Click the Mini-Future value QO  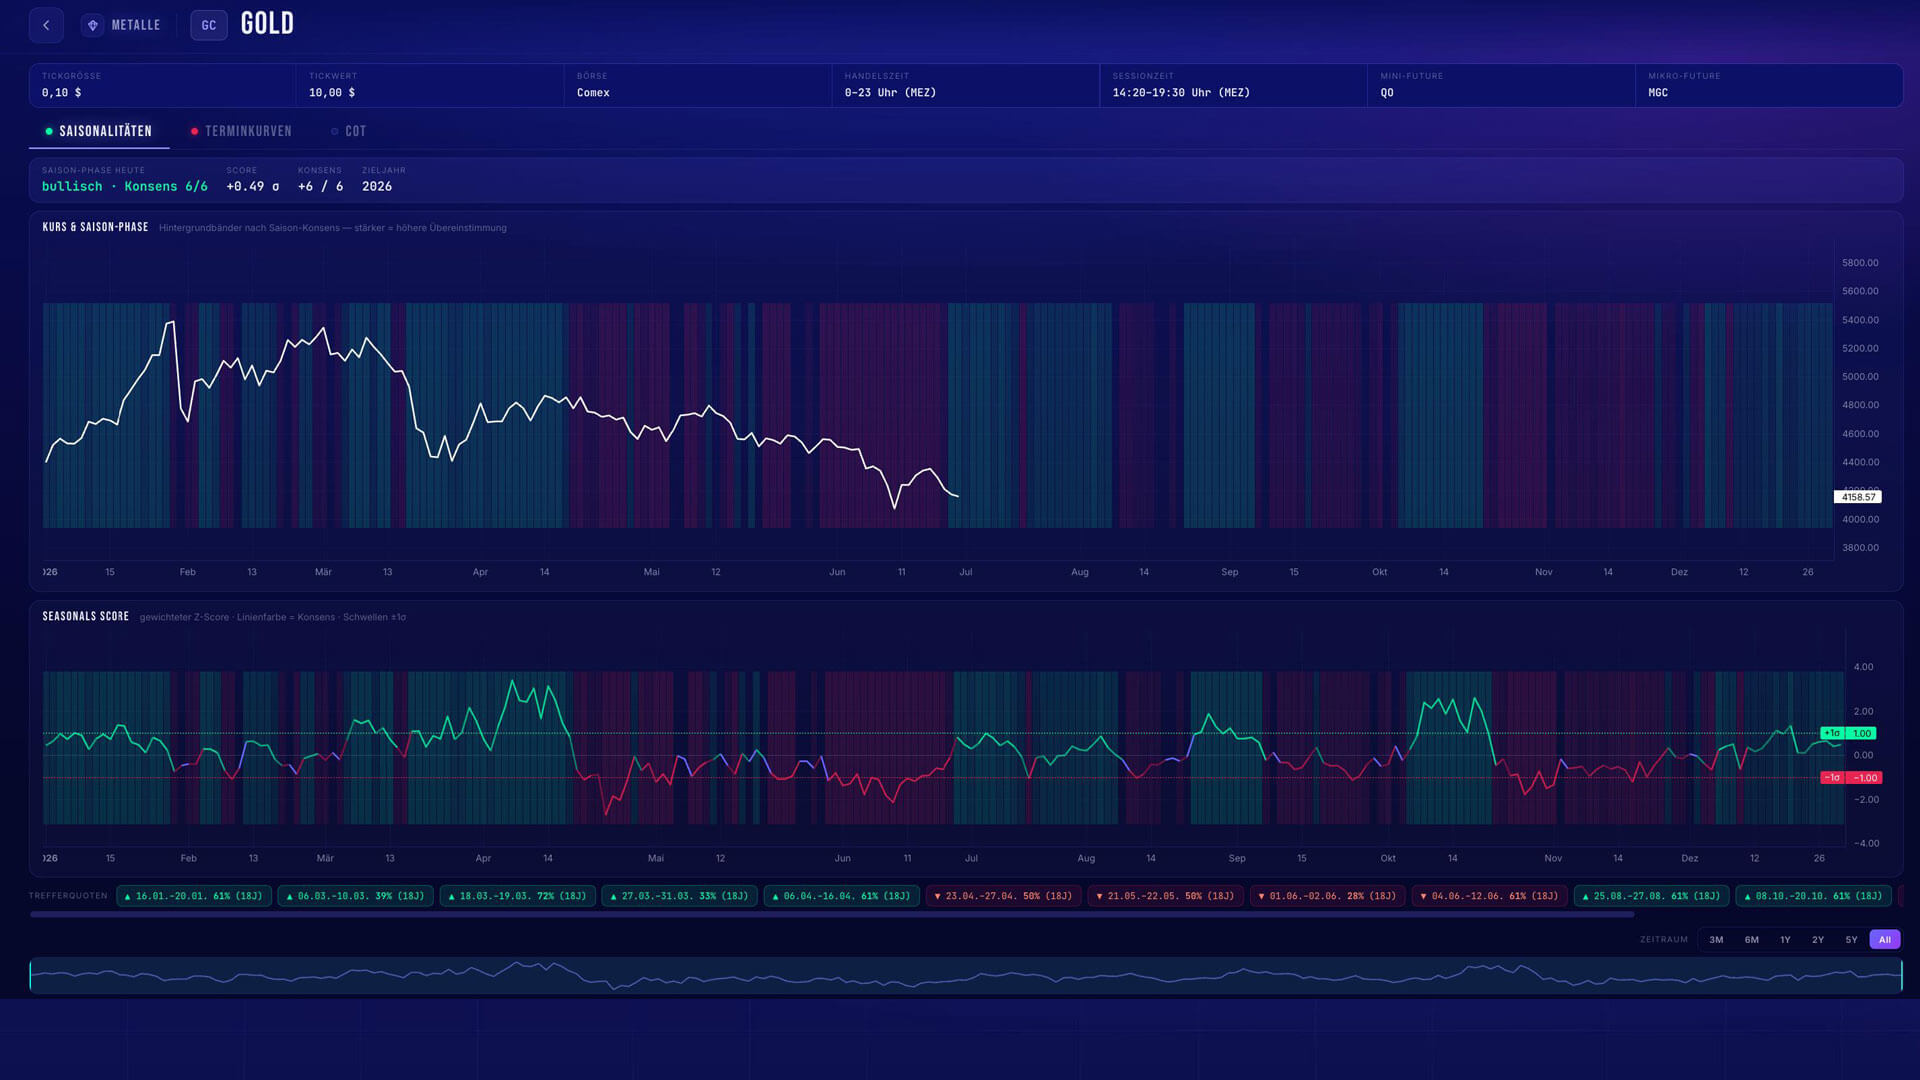[1387, 93]
